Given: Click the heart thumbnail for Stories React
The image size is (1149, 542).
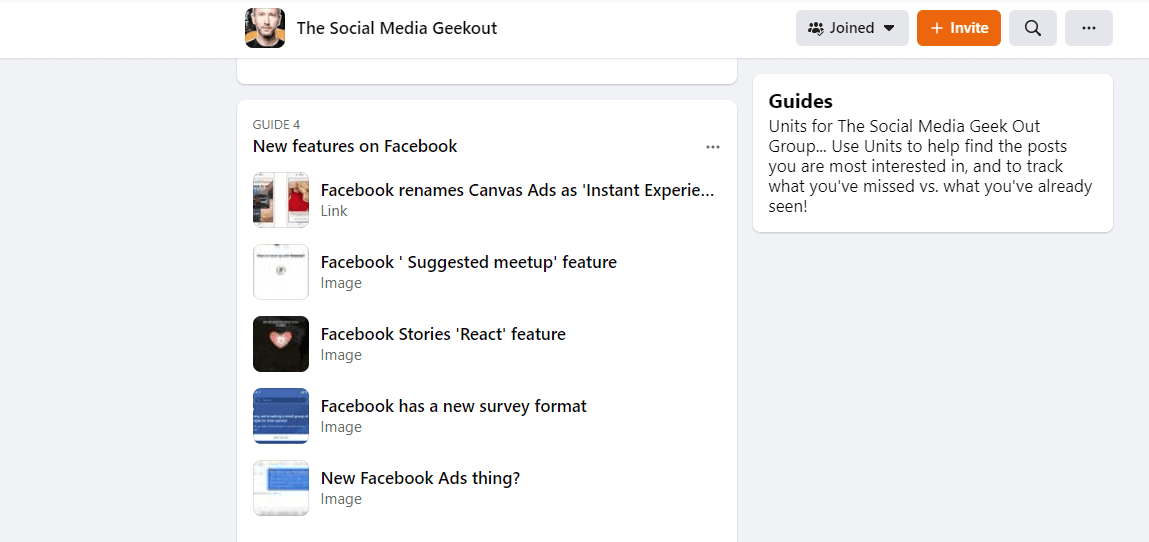Looking at the screenshot, I should coord(281,344).
